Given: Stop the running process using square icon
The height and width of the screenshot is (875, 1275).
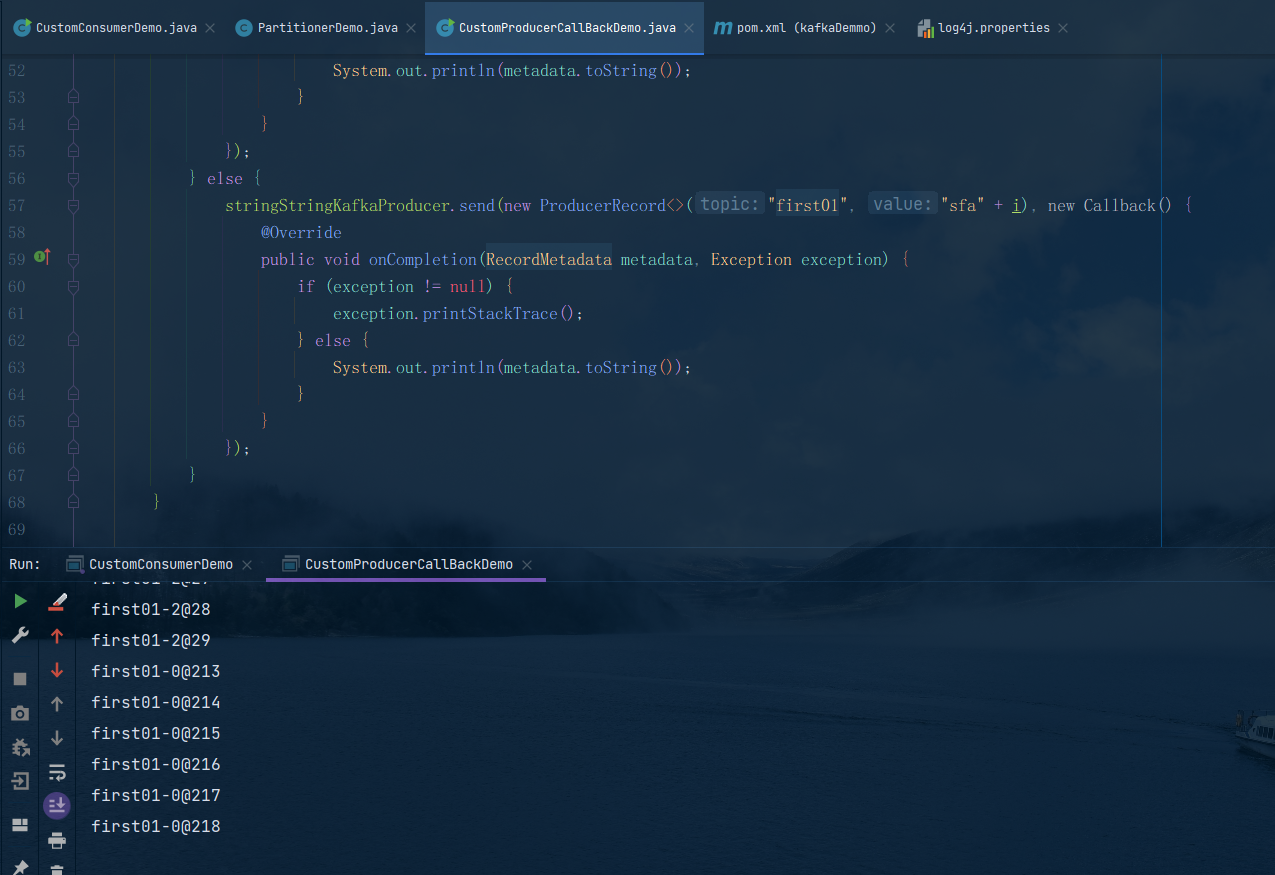Looking at the screenshot, I should [x=19, y=678].
